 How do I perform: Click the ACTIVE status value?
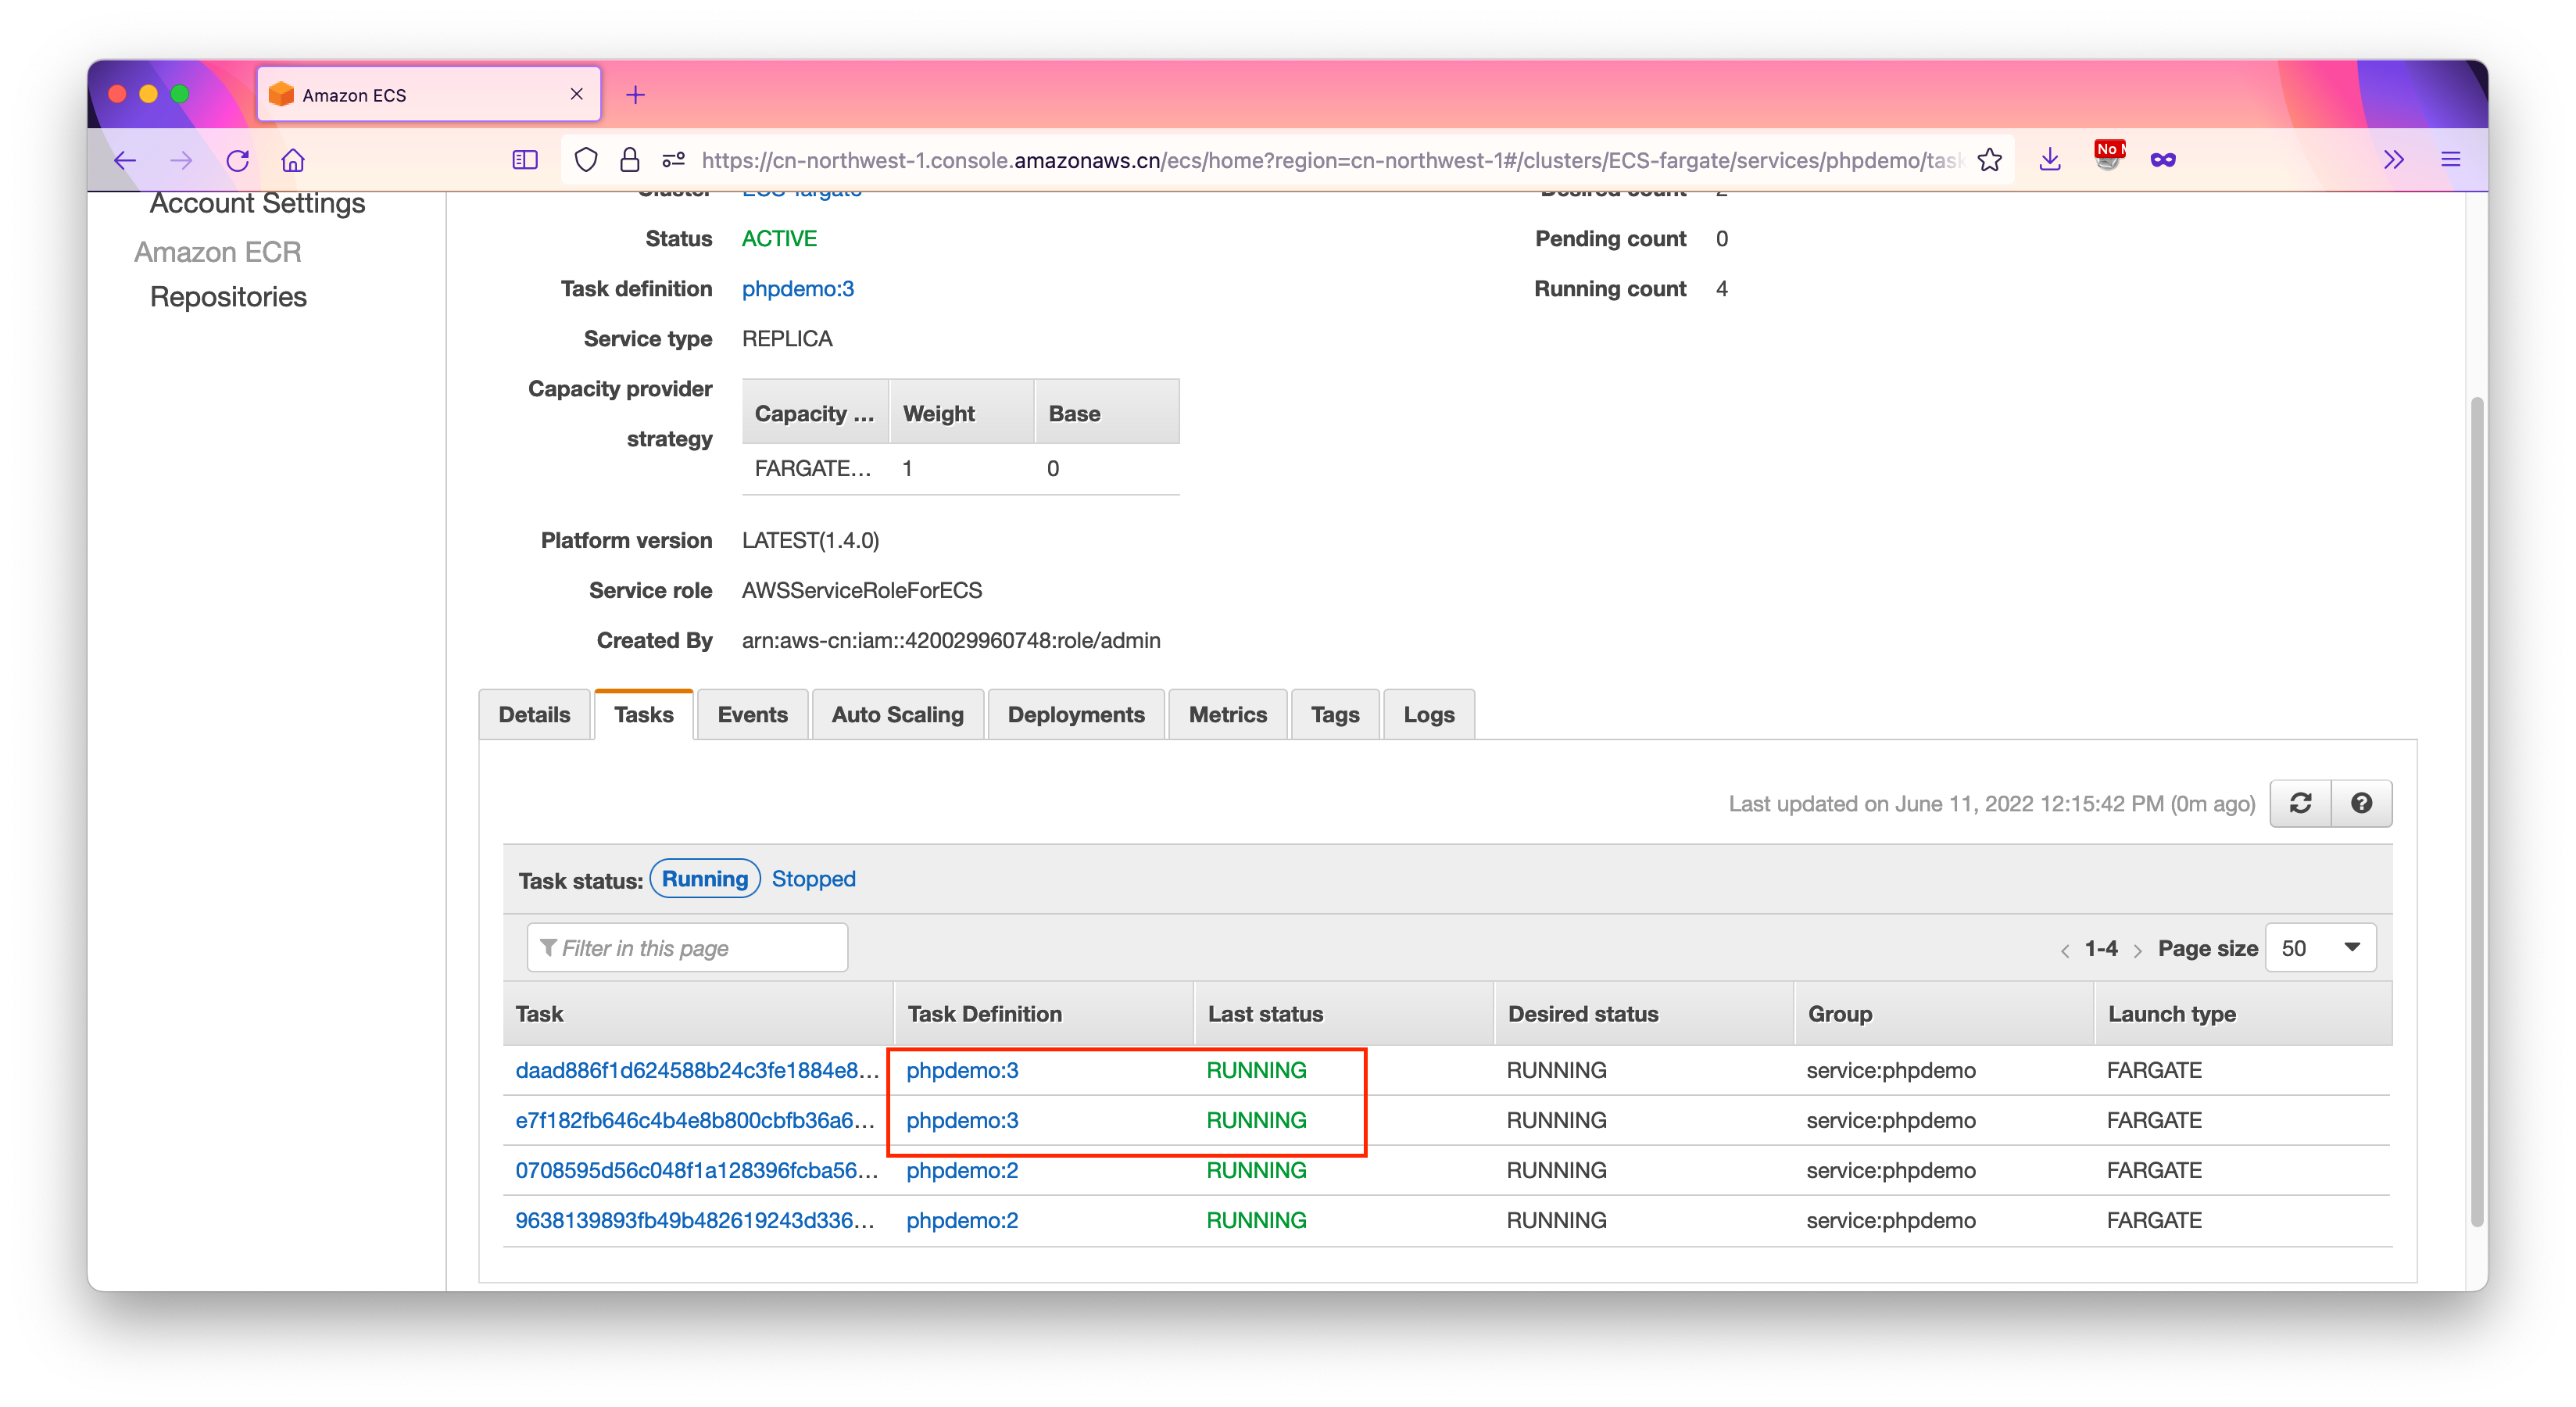779,239
